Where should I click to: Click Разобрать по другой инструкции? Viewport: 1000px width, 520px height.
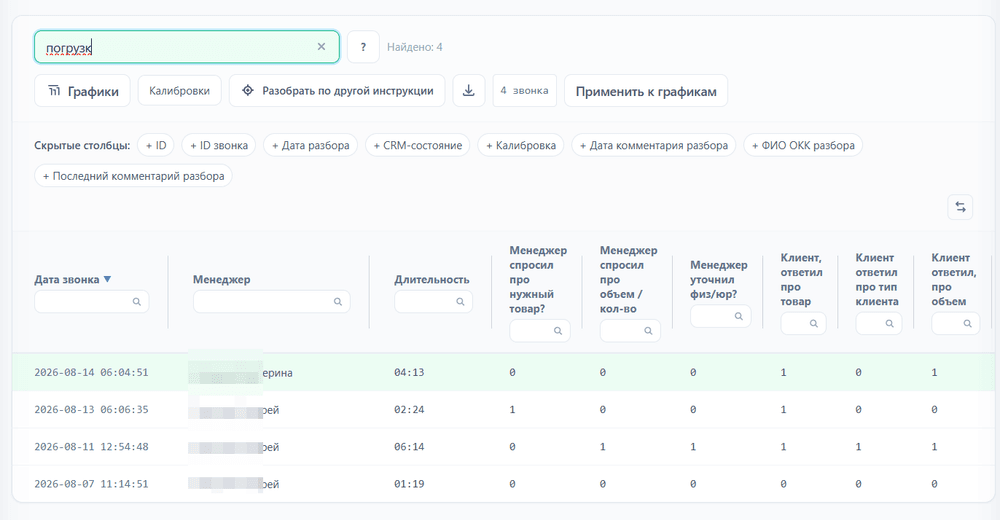(x=337, y=91)
